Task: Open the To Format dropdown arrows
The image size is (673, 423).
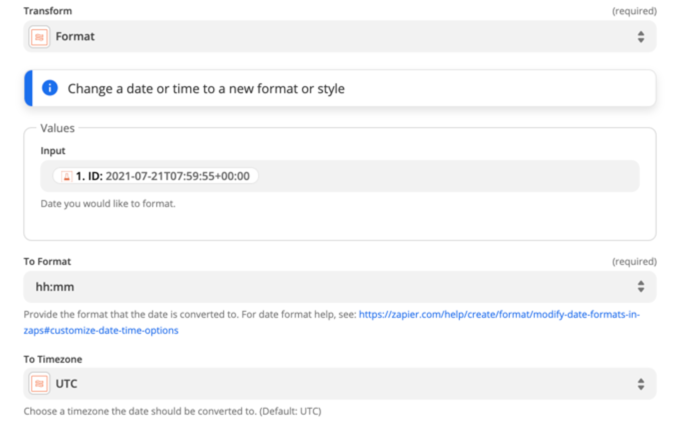Action: tap(641, 287)
